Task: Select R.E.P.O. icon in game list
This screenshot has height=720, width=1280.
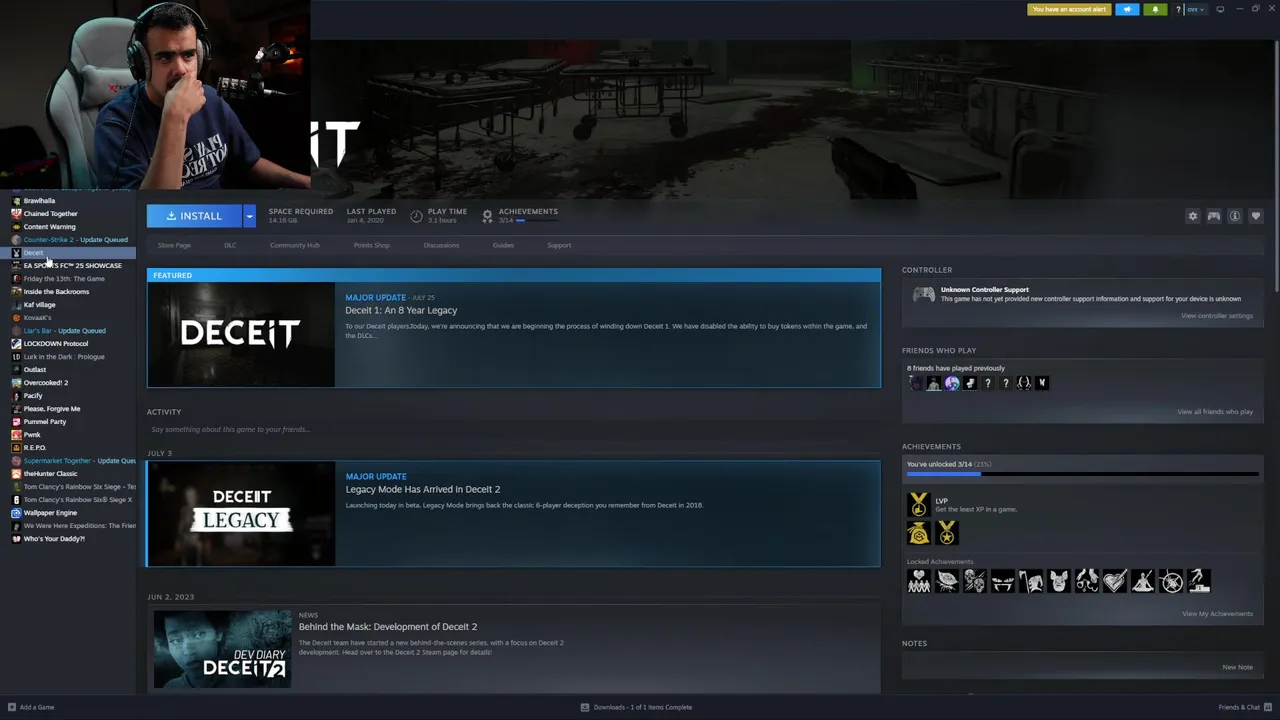Action: (16, 448)
